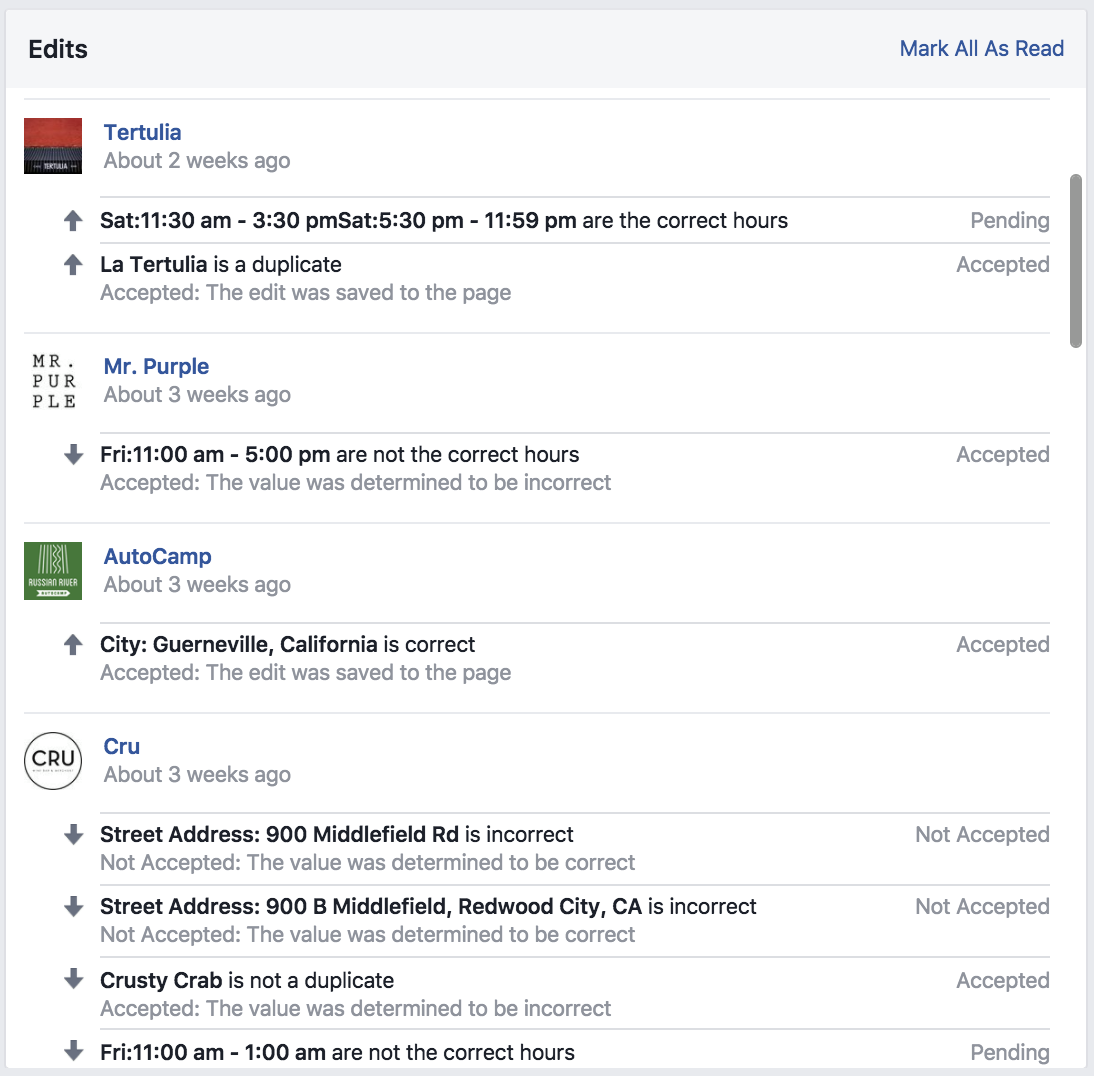Click down arrow beside 900 B Middlefield address
Viewport: 1094px width, 1076px height.
[x=73, y=906]
